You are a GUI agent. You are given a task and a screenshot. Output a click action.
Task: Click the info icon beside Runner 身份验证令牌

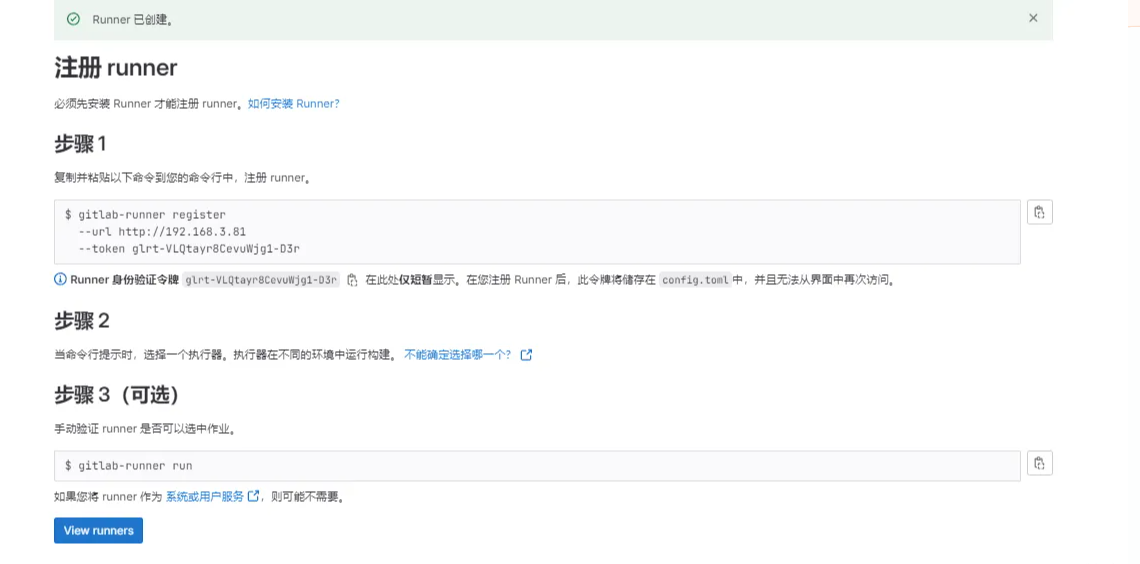click(60, 280)
